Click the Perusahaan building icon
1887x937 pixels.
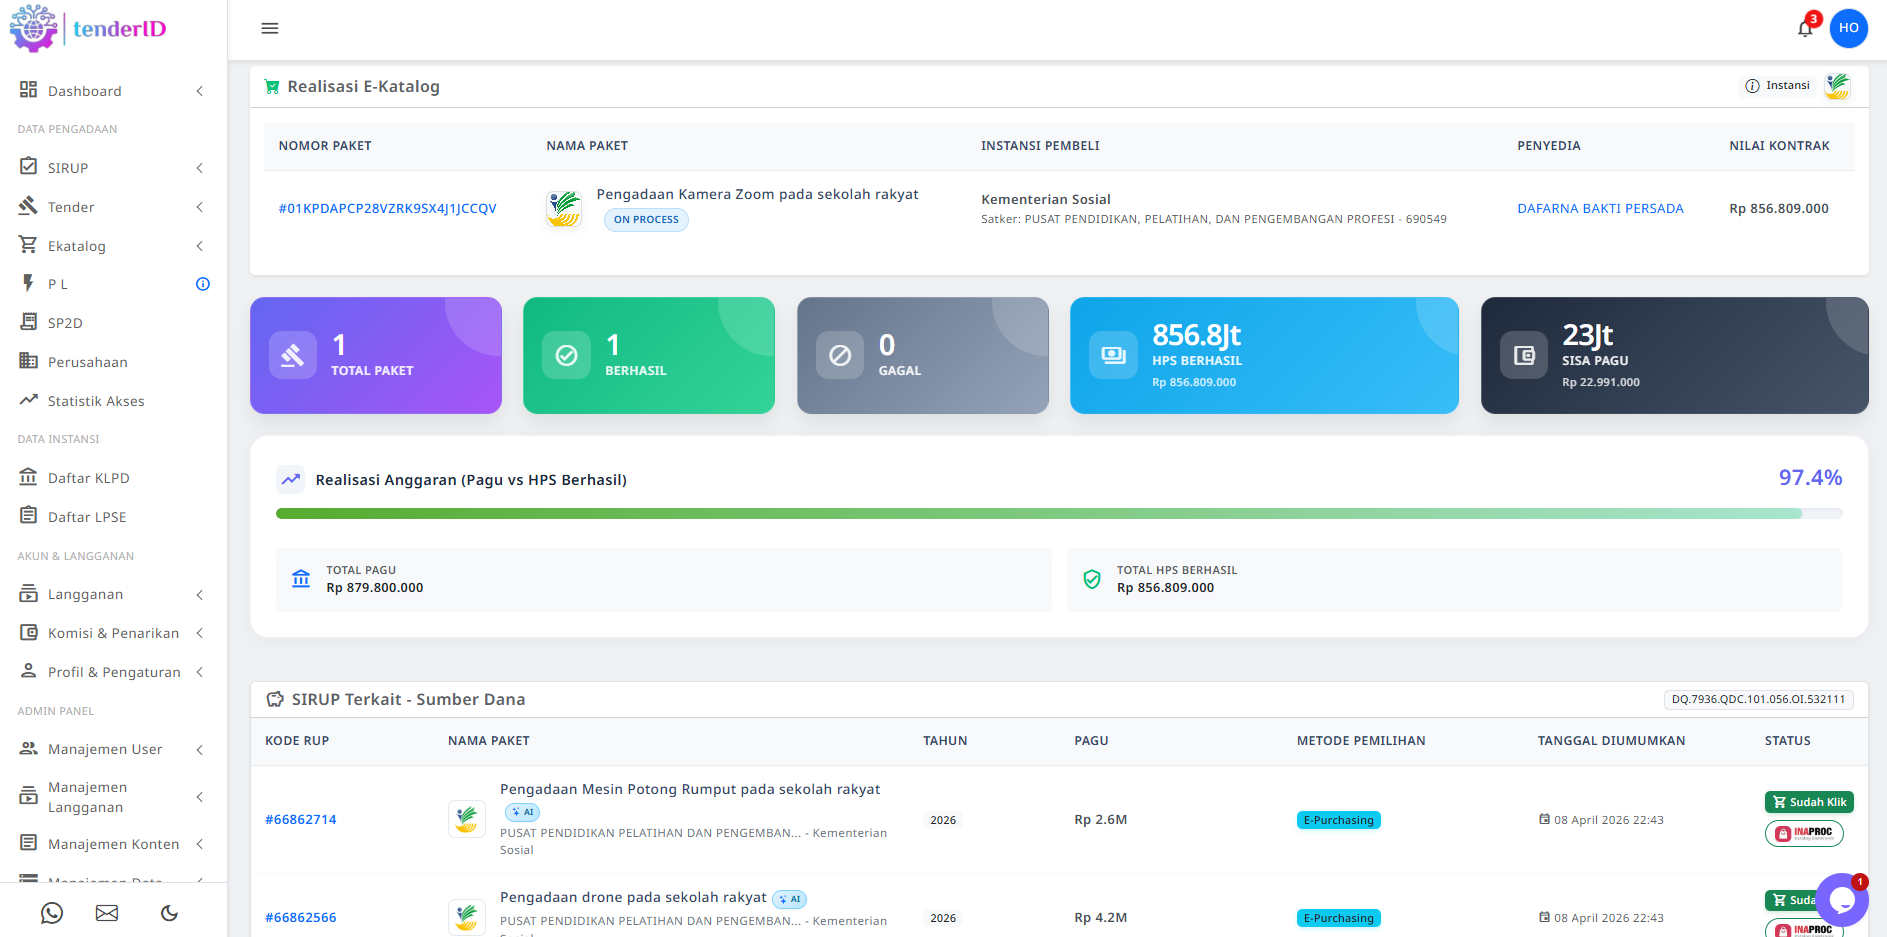tap(28, 361)
